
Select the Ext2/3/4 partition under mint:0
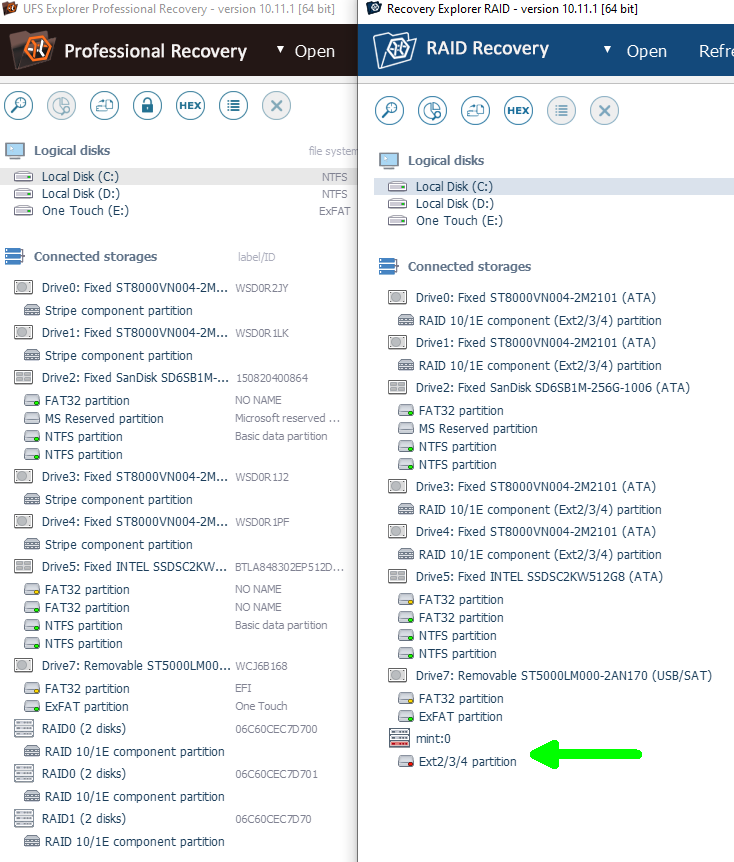point(467,761)
